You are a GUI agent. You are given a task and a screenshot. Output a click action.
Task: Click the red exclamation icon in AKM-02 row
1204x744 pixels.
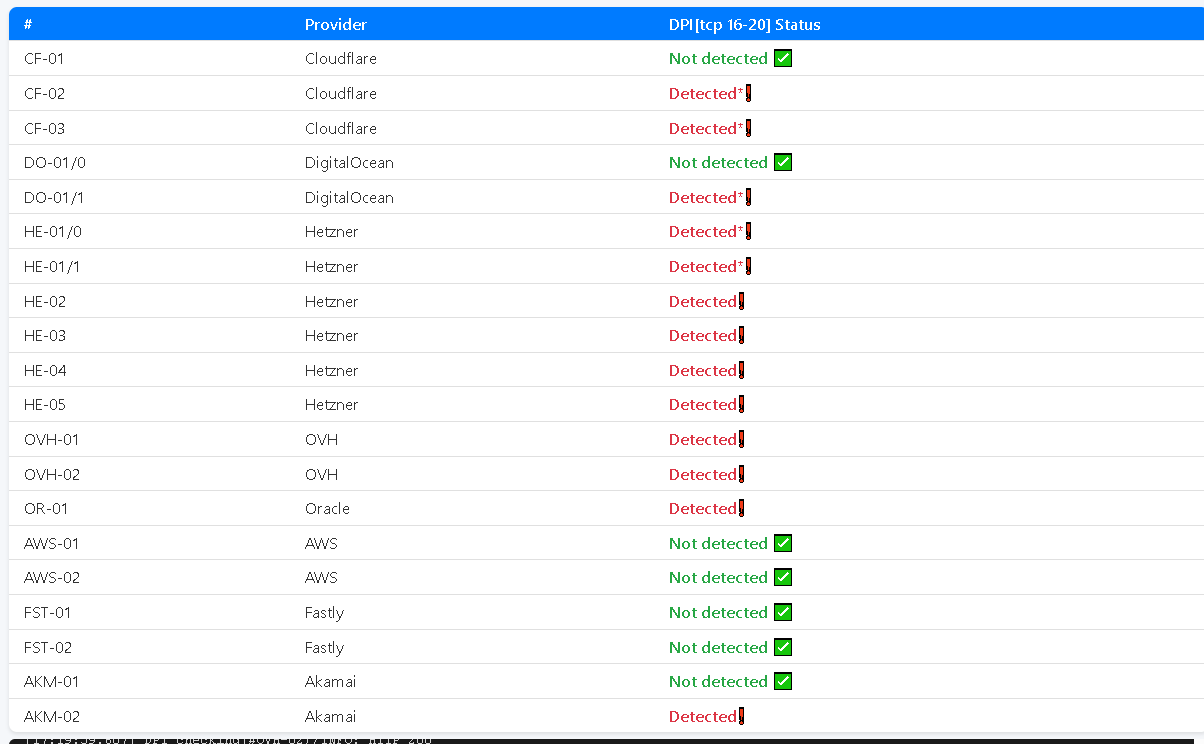point(741,717)
